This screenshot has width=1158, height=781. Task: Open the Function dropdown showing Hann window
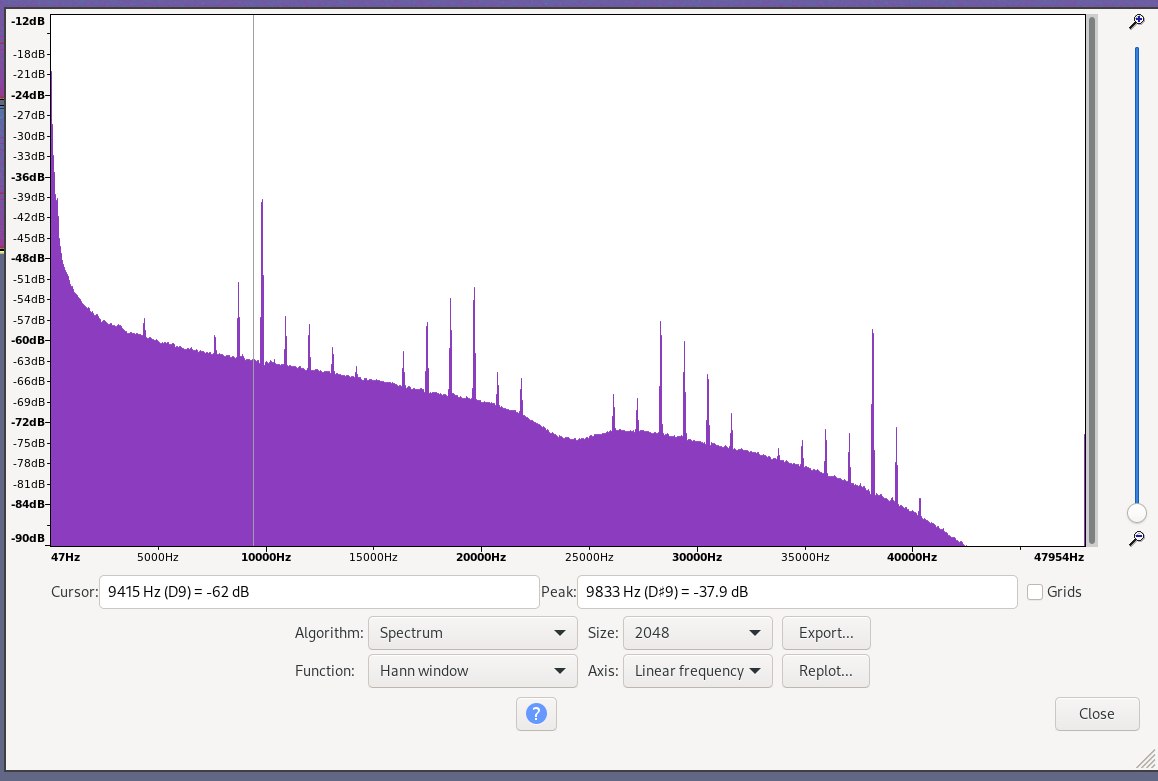(x=473, y=671)
